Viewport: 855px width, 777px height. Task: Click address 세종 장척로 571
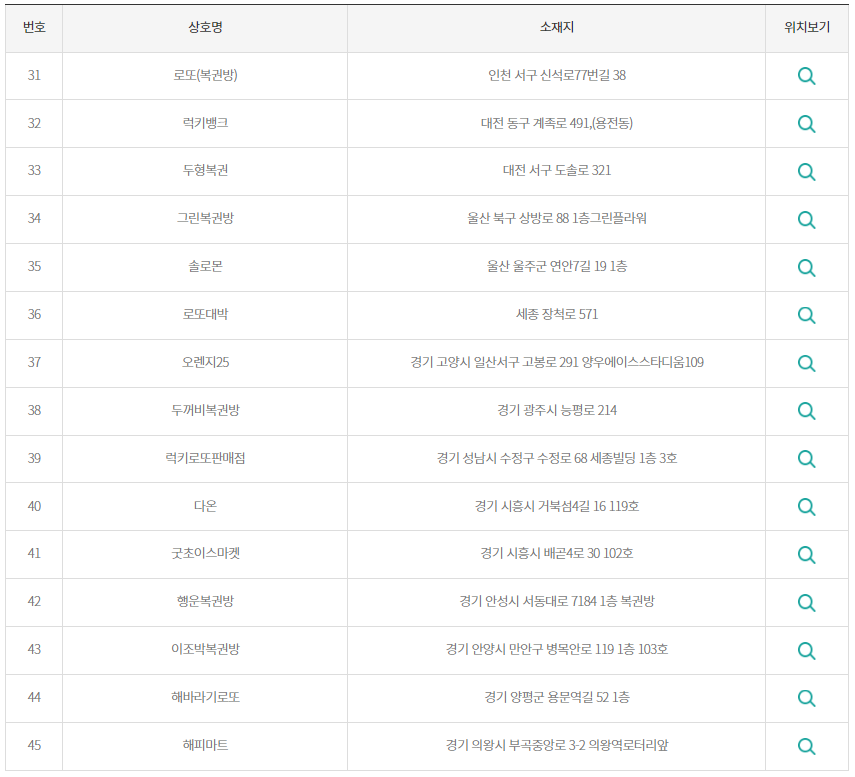[x=557, y=315]
